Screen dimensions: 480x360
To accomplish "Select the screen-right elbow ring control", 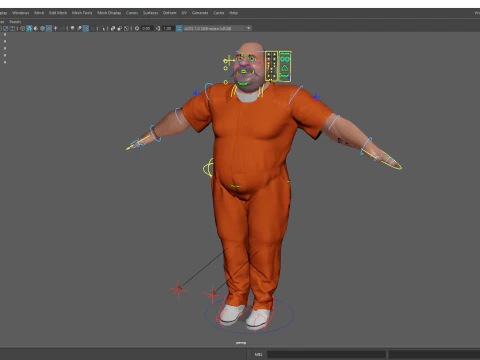I will (x=334, y=123).
